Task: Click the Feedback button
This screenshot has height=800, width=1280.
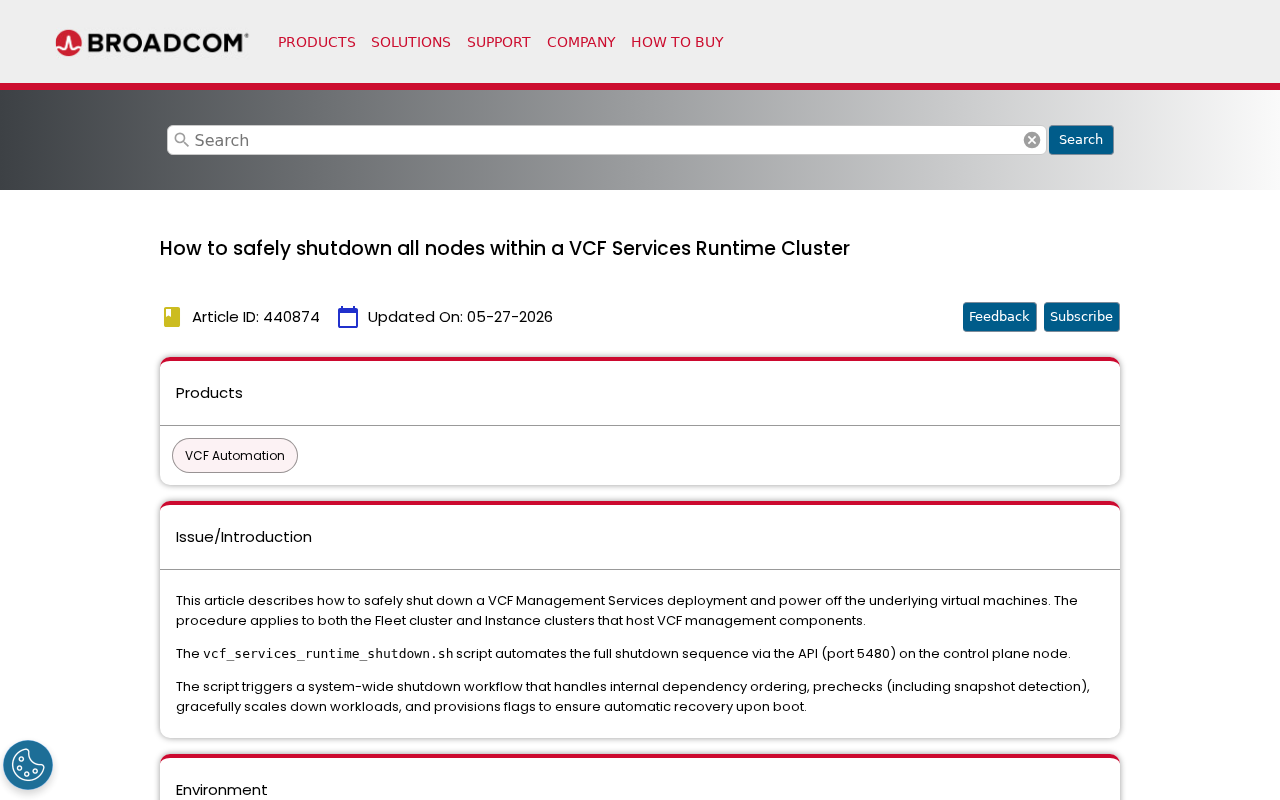Action: (999, 317)
